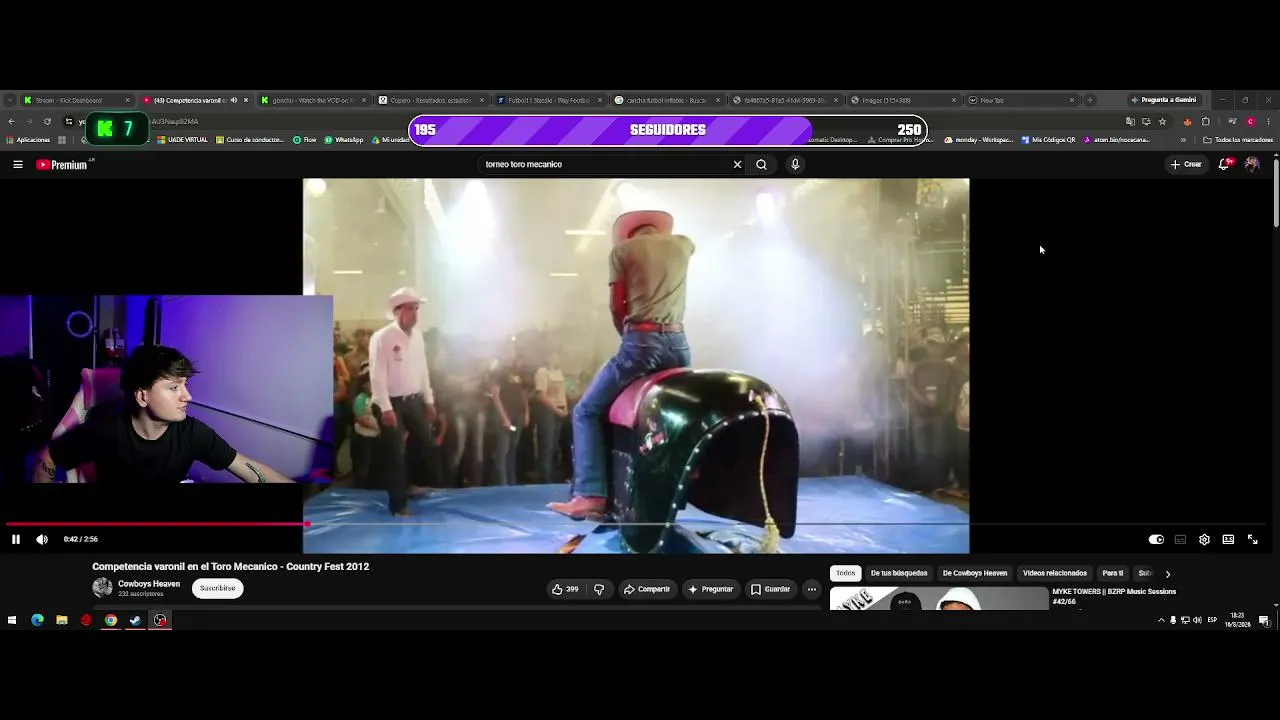Open Steam from the taskbar

[x=135, y=620]
